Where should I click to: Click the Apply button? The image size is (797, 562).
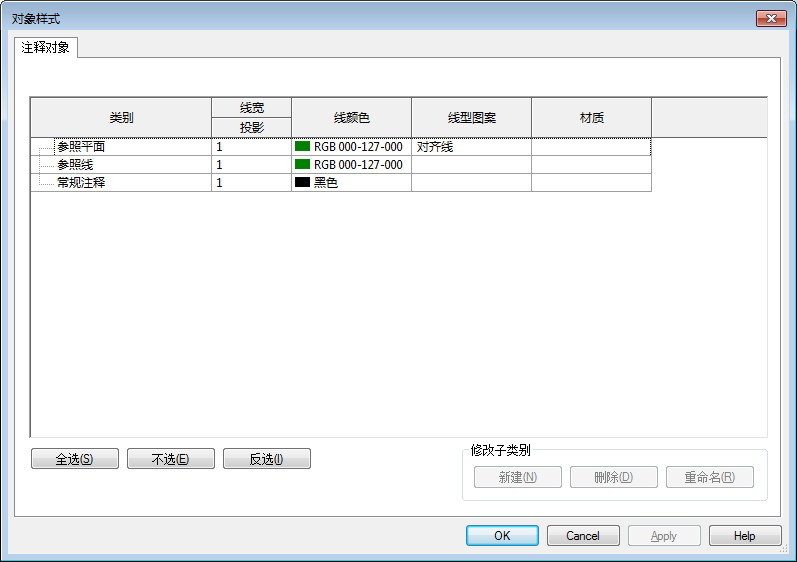[x=664, y=536]
